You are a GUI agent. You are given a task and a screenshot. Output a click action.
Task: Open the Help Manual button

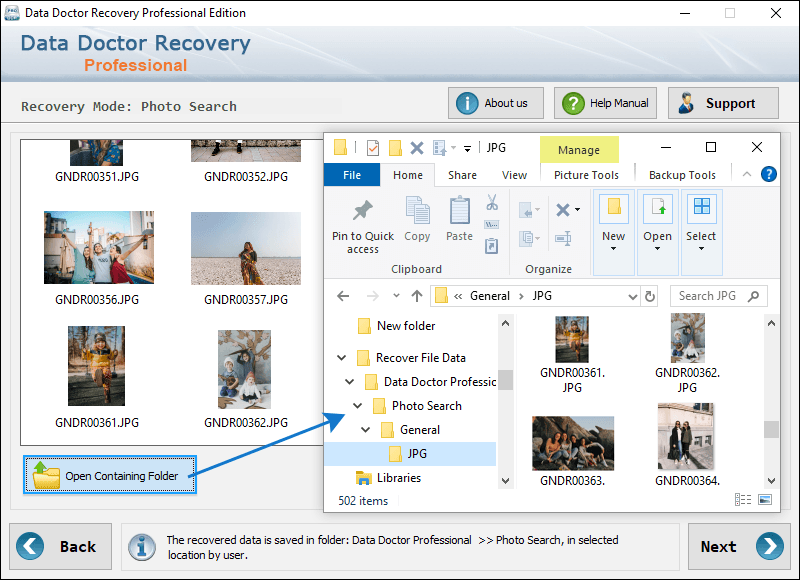(x=605, y=103)
